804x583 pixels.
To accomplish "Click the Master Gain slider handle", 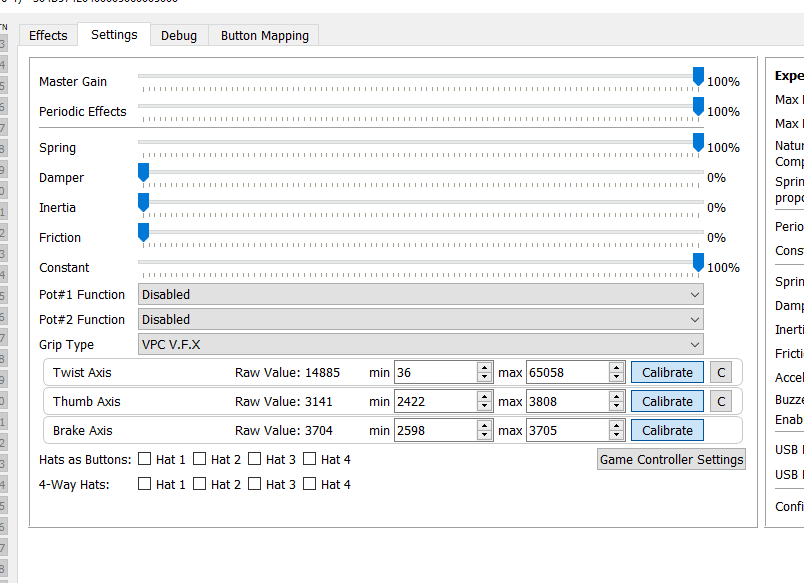I will click(x=698, y=76).
